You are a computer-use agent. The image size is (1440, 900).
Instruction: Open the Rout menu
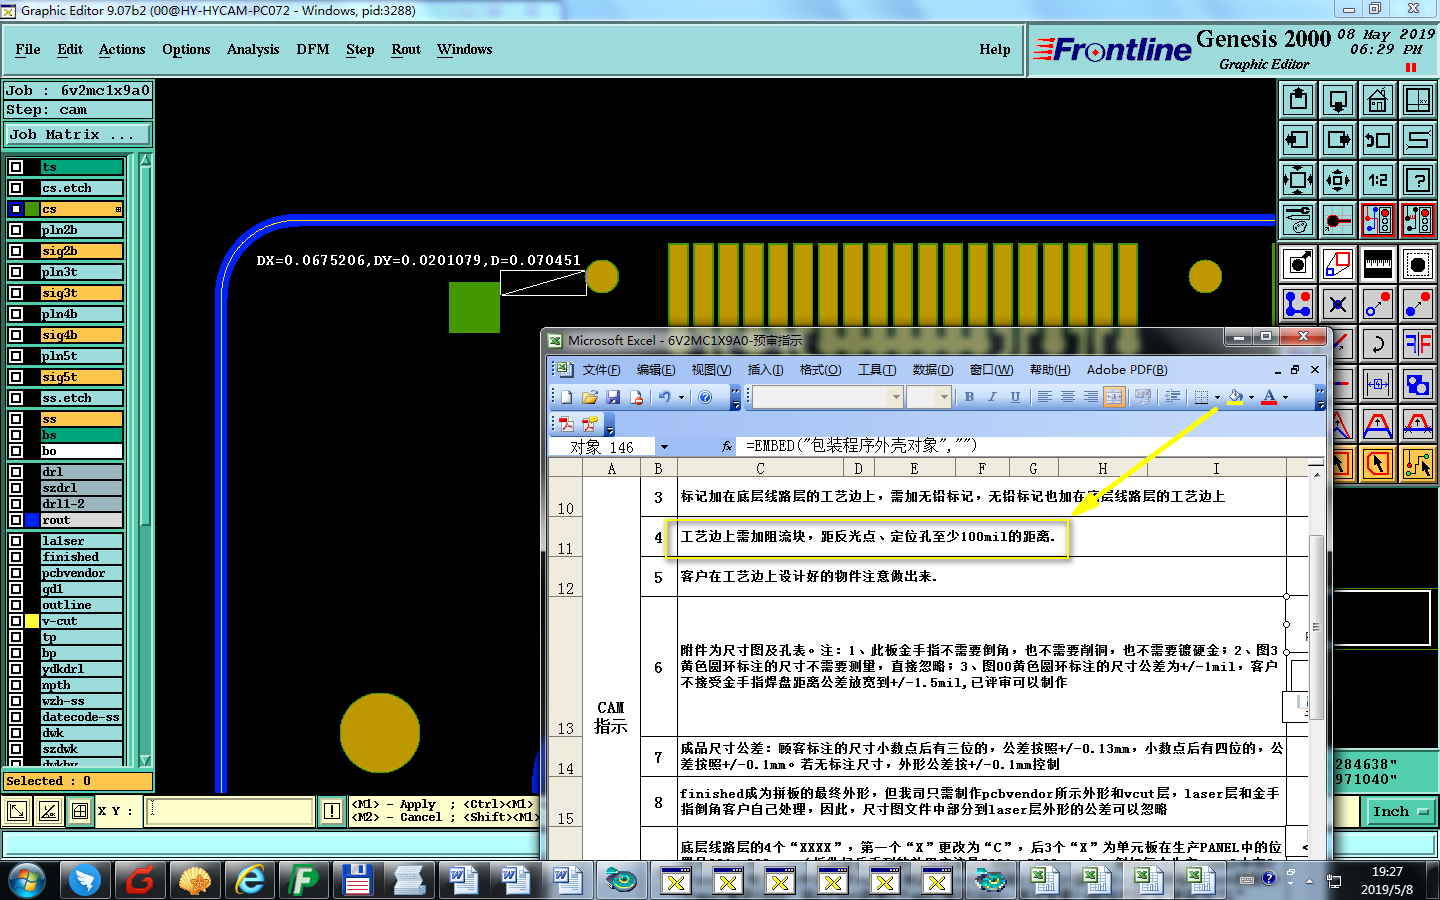pyautogui.click(x=406, y=49)
